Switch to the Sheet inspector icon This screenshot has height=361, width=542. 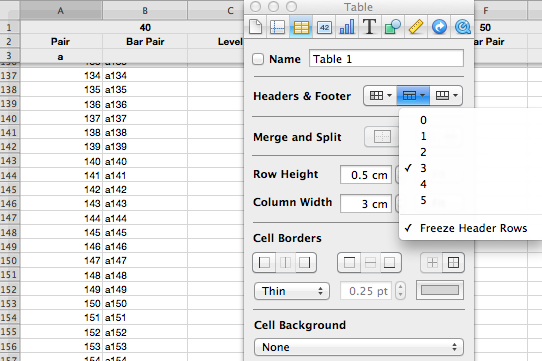278,27
